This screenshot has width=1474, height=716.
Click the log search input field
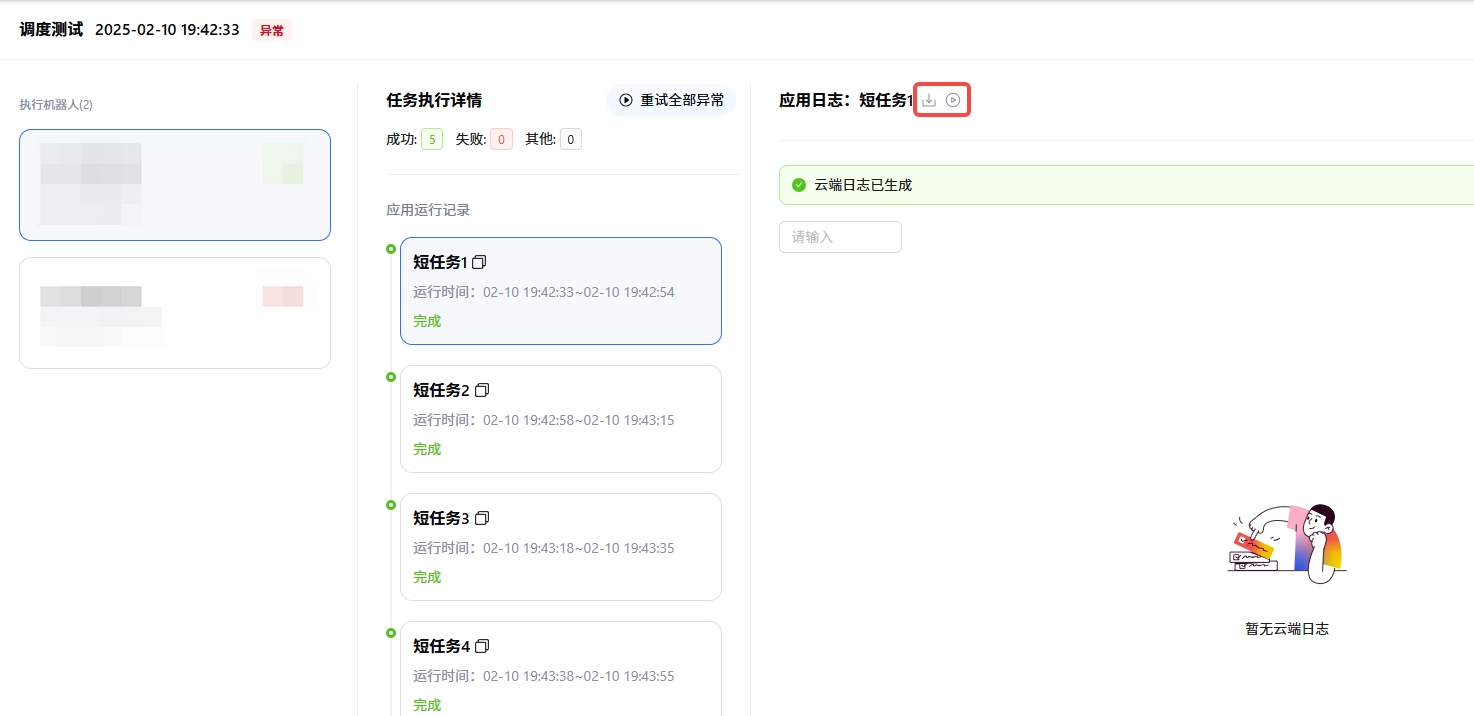coord(840,237)
